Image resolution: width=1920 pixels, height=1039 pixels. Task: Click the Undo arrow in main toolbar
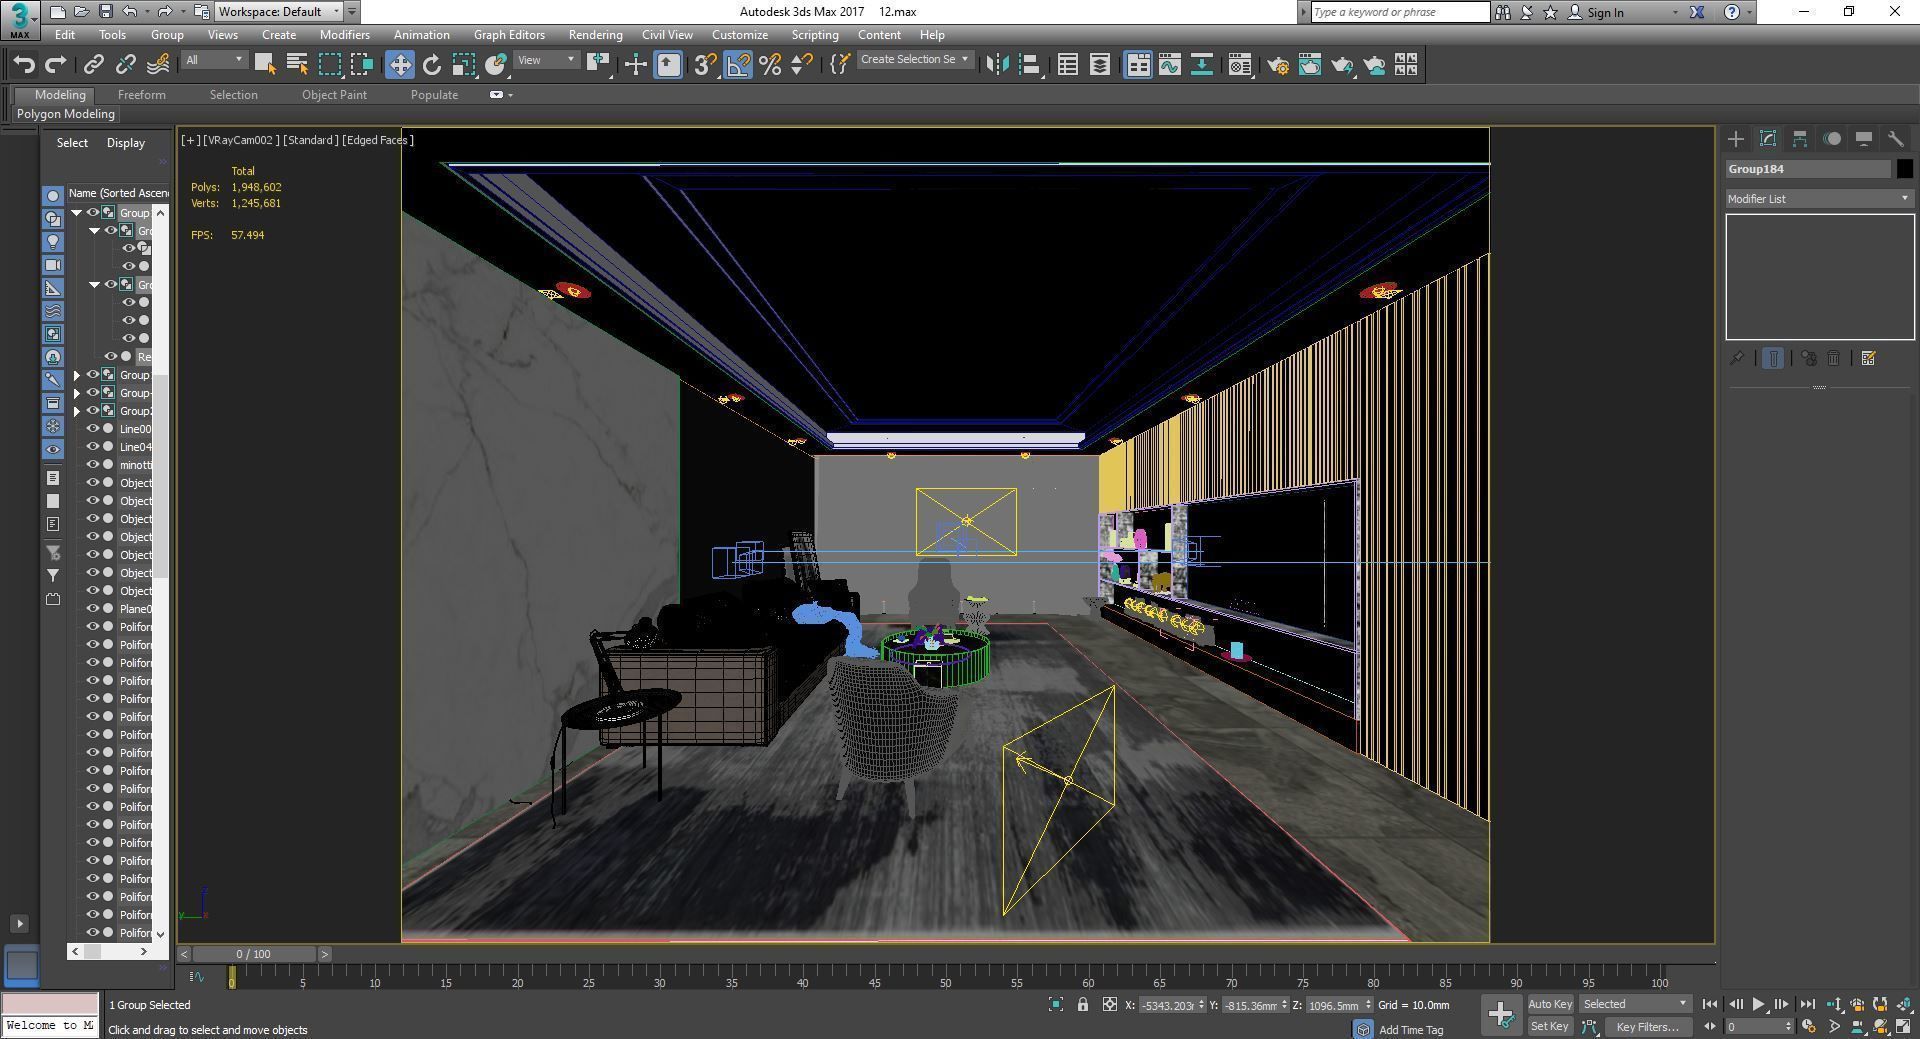(x=24, y=65)
